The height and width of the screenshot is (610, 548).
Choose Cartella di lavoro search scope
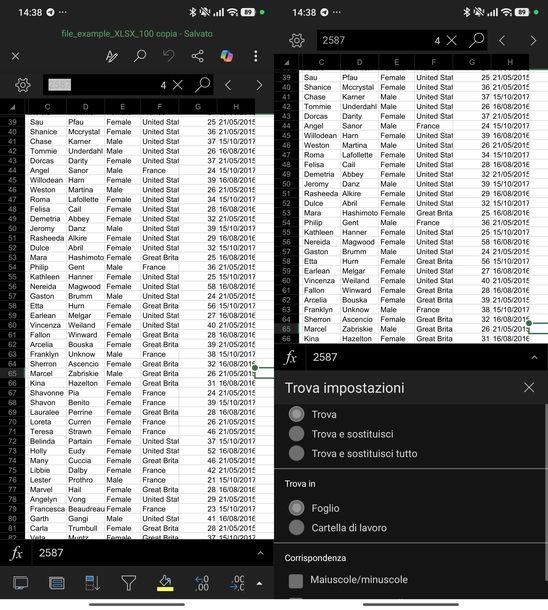tap(296, 528)
